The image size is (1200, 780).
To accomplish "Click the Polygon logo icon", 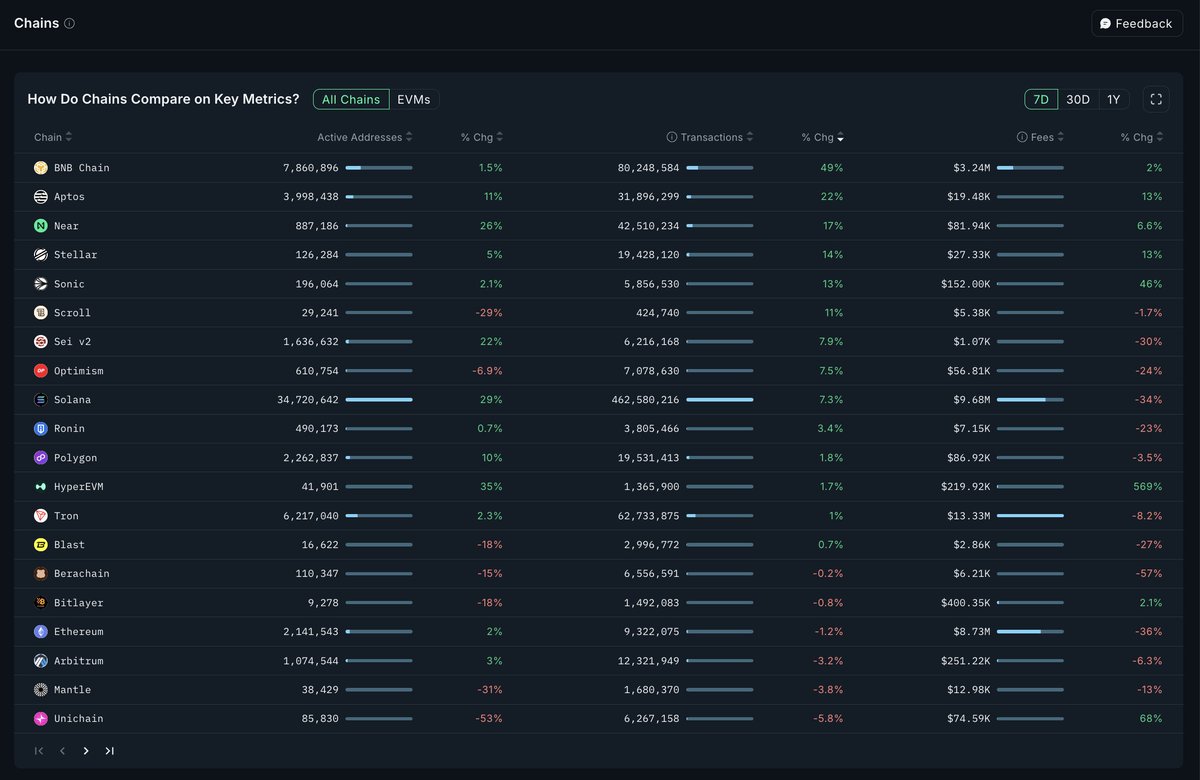I will pos(41,458).
